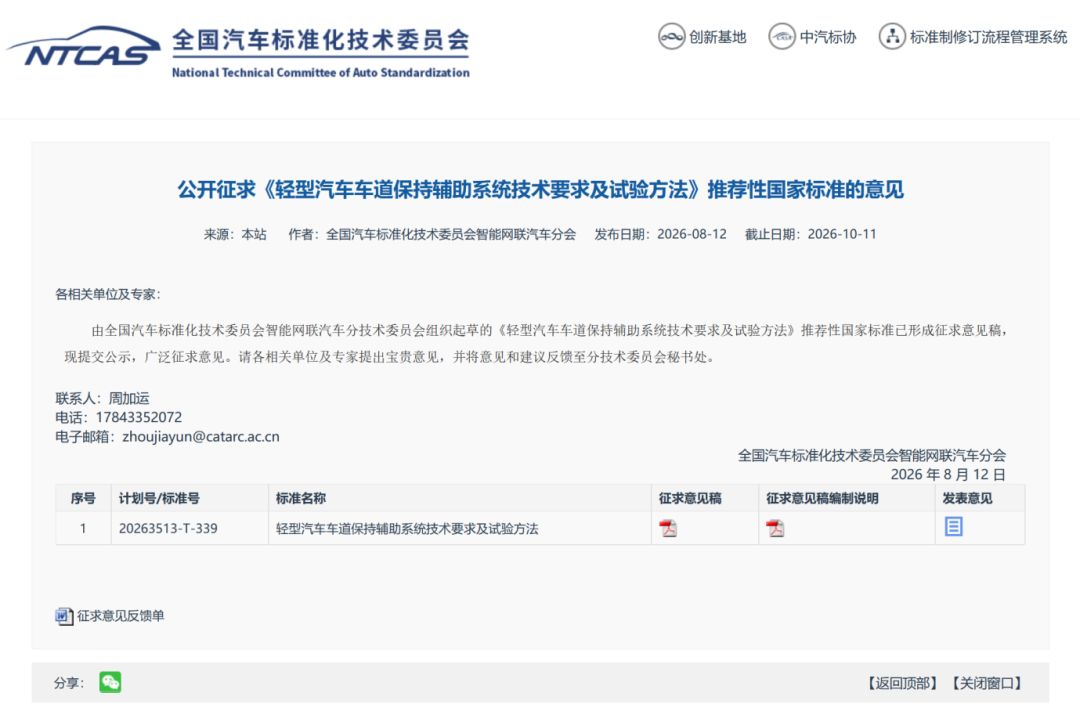Click the author text 作者：全国汽车标准化技术委员会智能网联汽车分会
Screen dimensions: 1080x711
(x=432, y=234)
